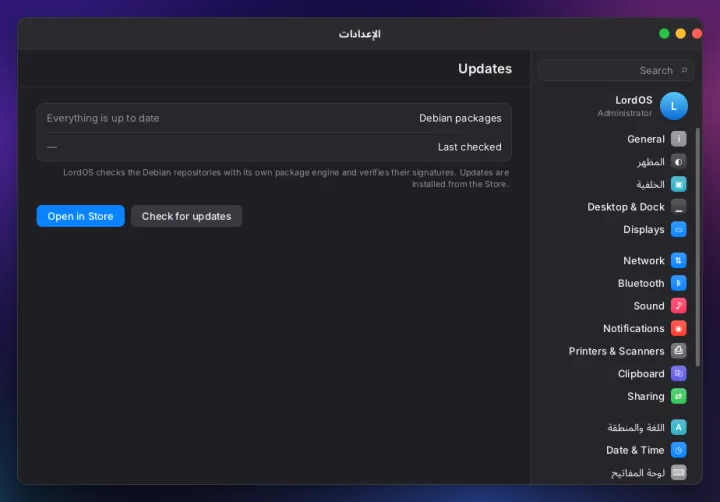Open General settings icon
The height and width of the screenshot is (502, 720).
click(x=678, y=139)
